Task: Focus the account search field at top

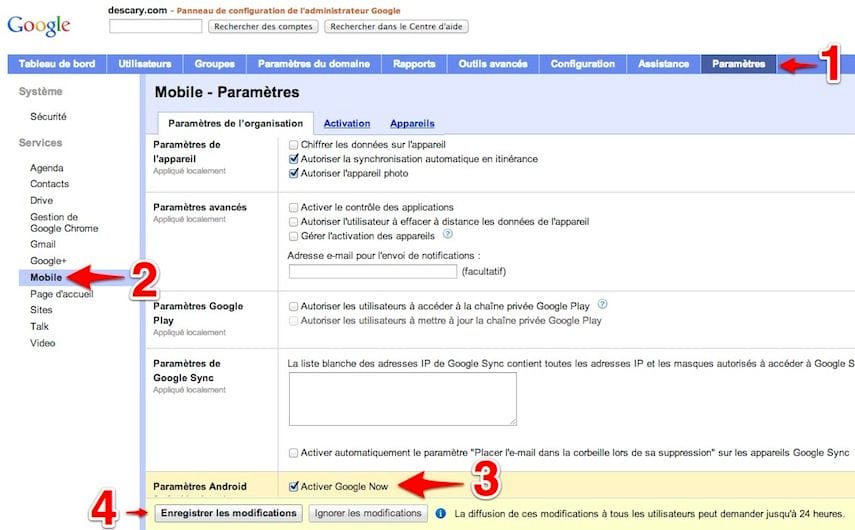Action: coord(155,26)
